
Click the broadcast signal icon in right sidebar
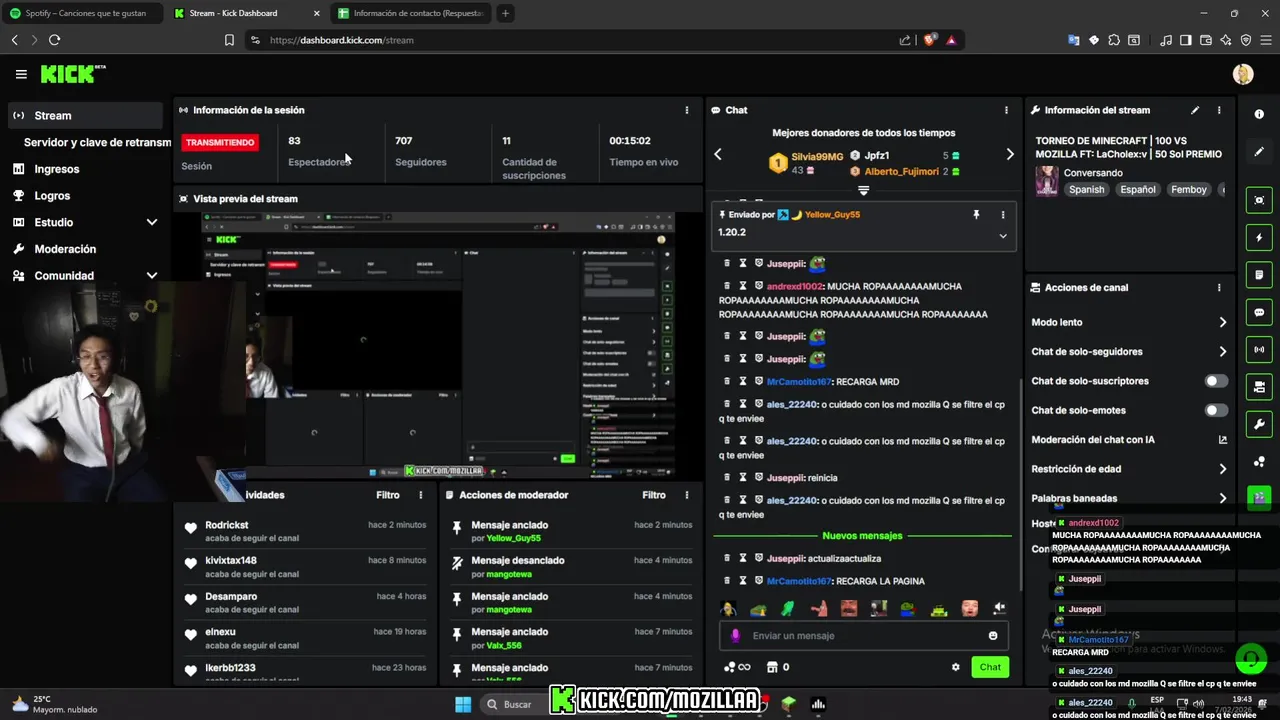[x=1259, y=349]
